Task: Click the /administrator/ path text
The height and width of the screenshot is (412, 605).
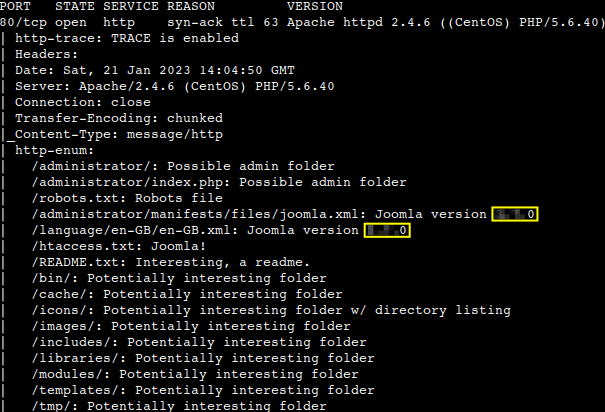Action: point(95,166)
